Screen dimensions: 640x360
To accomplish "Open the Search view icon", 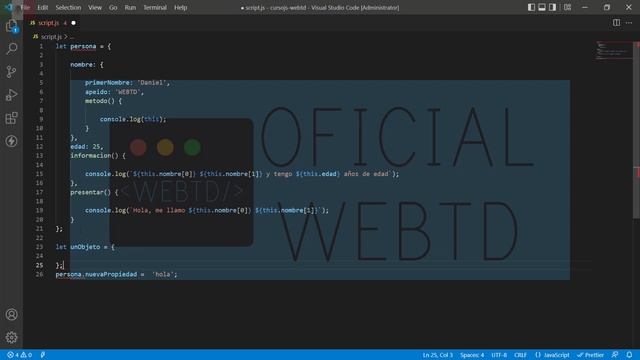I will click(11, 49).
